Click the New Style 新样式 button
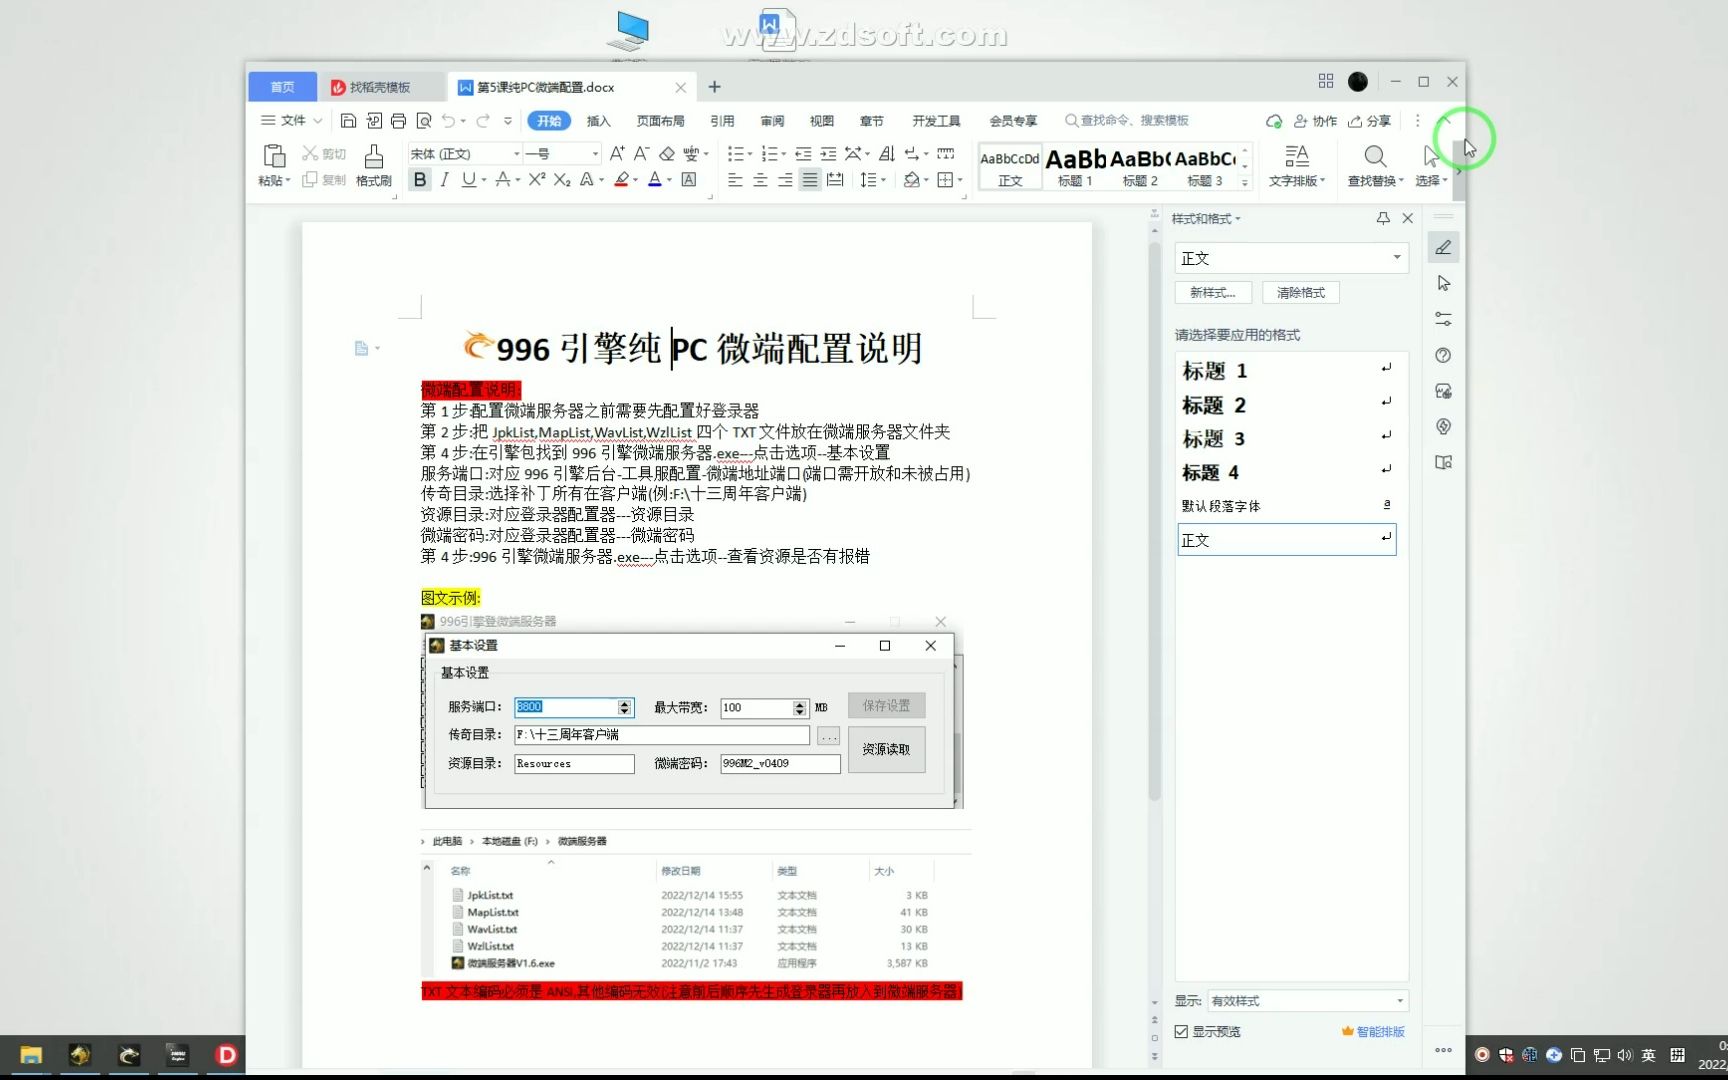The image size is (1728, 1080). coord(1212,292)
